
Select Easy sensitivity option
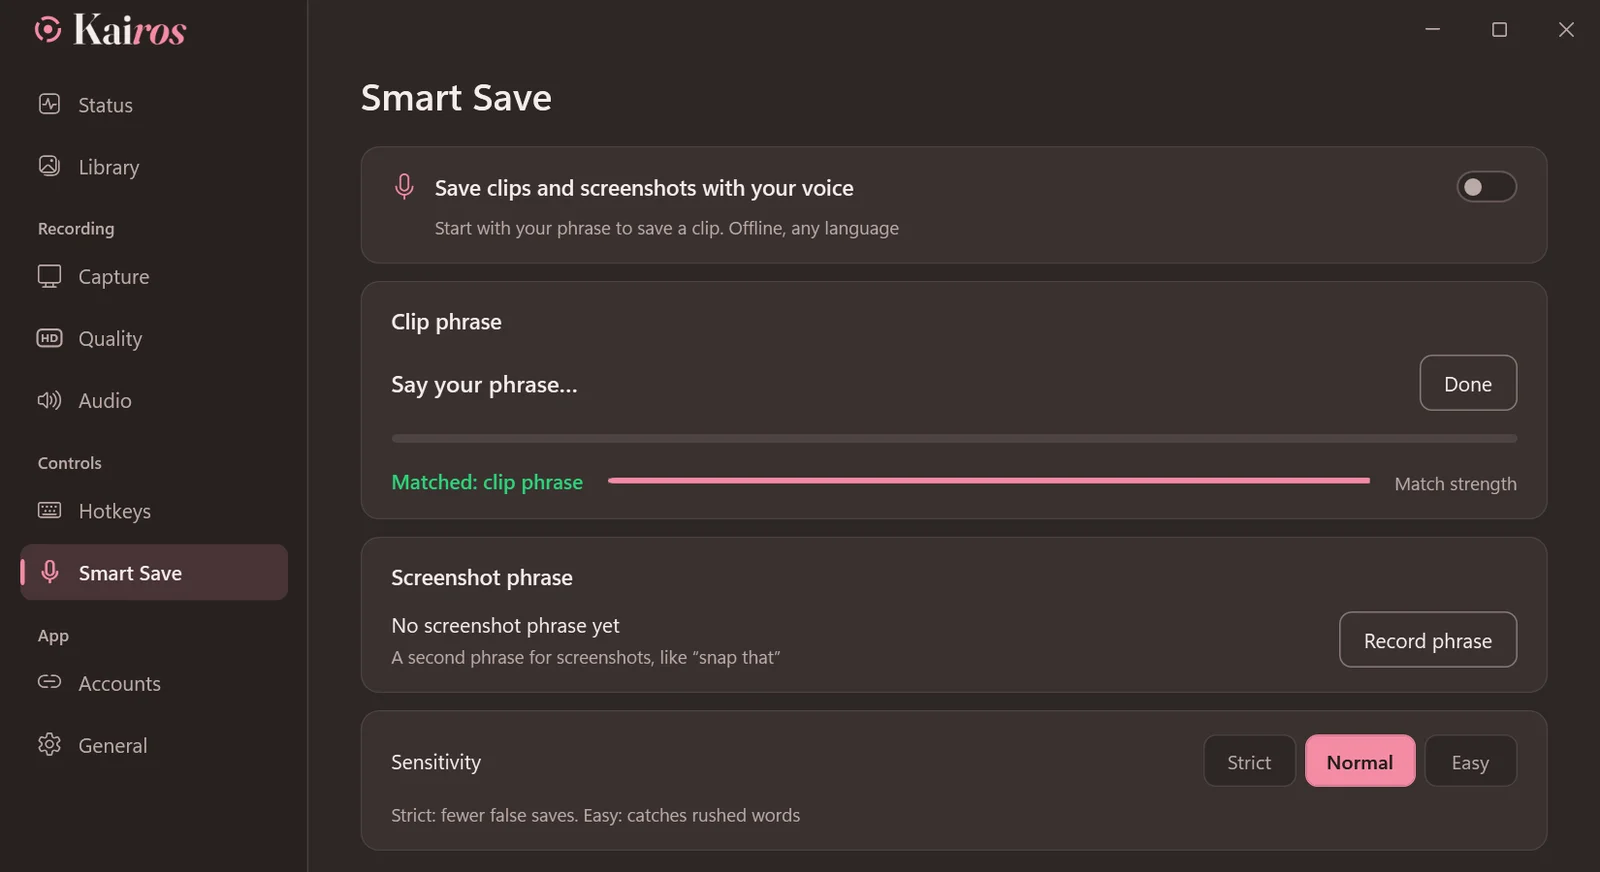tap(1470, 762)
